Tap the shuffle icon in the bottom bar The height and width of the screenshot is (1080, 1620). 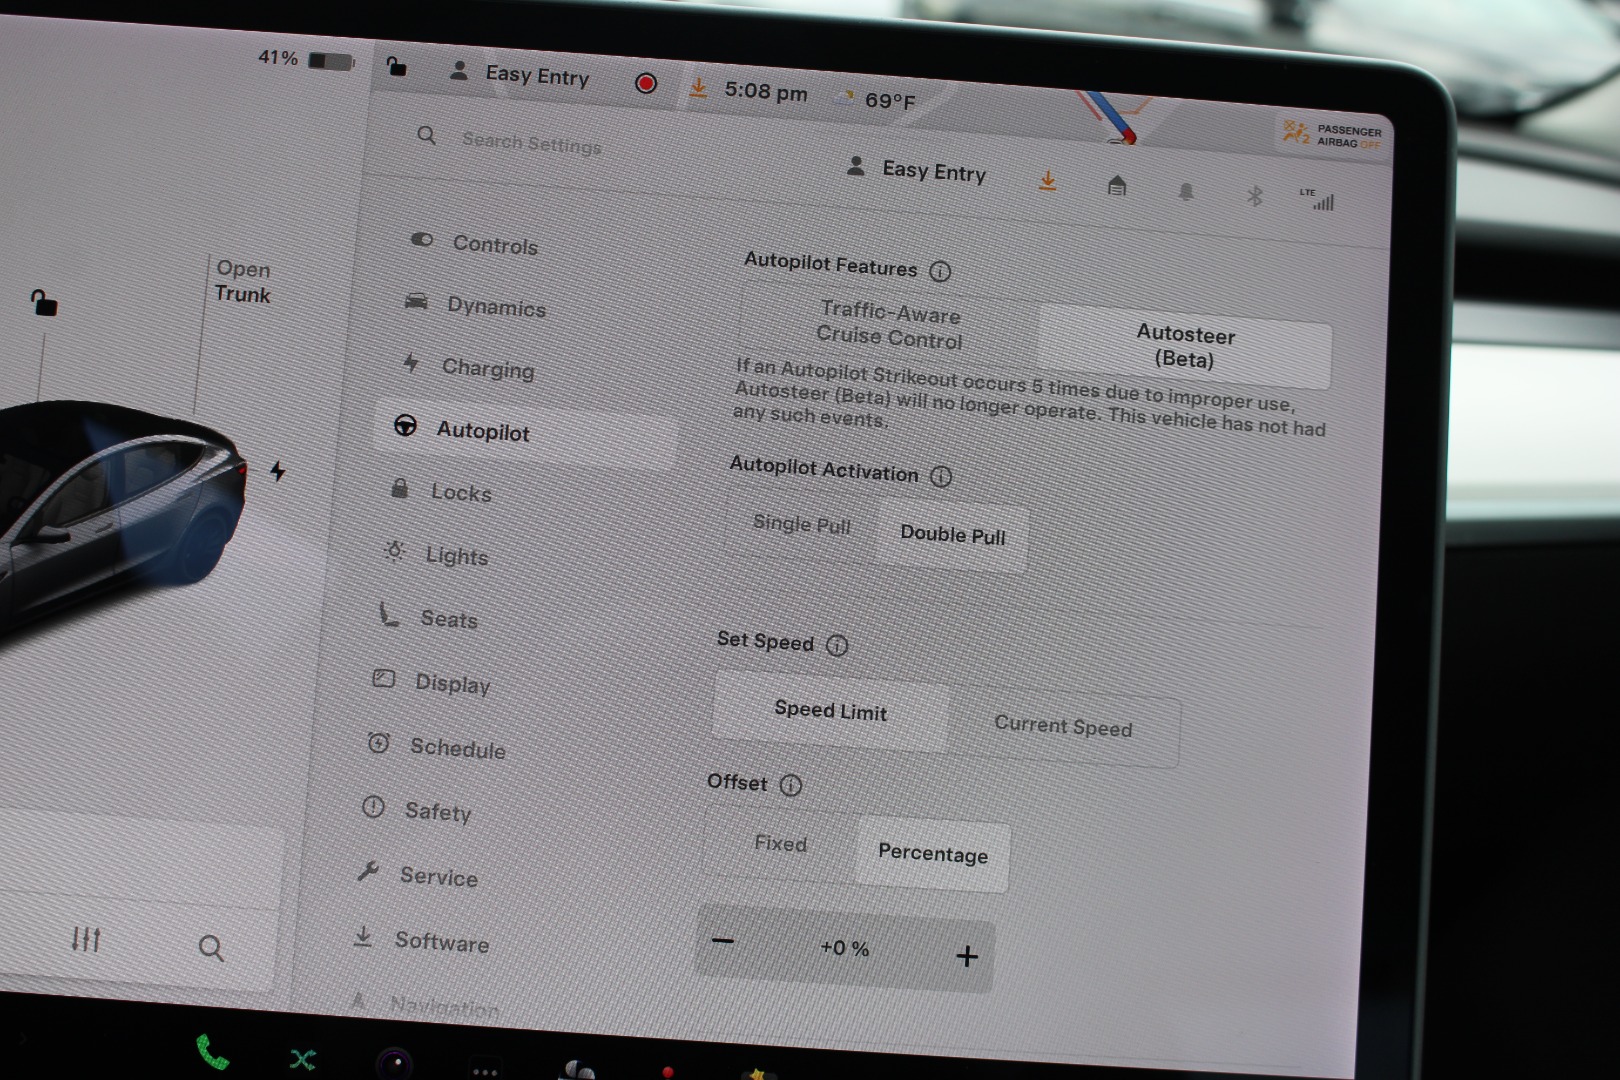tap(302, 1059)
